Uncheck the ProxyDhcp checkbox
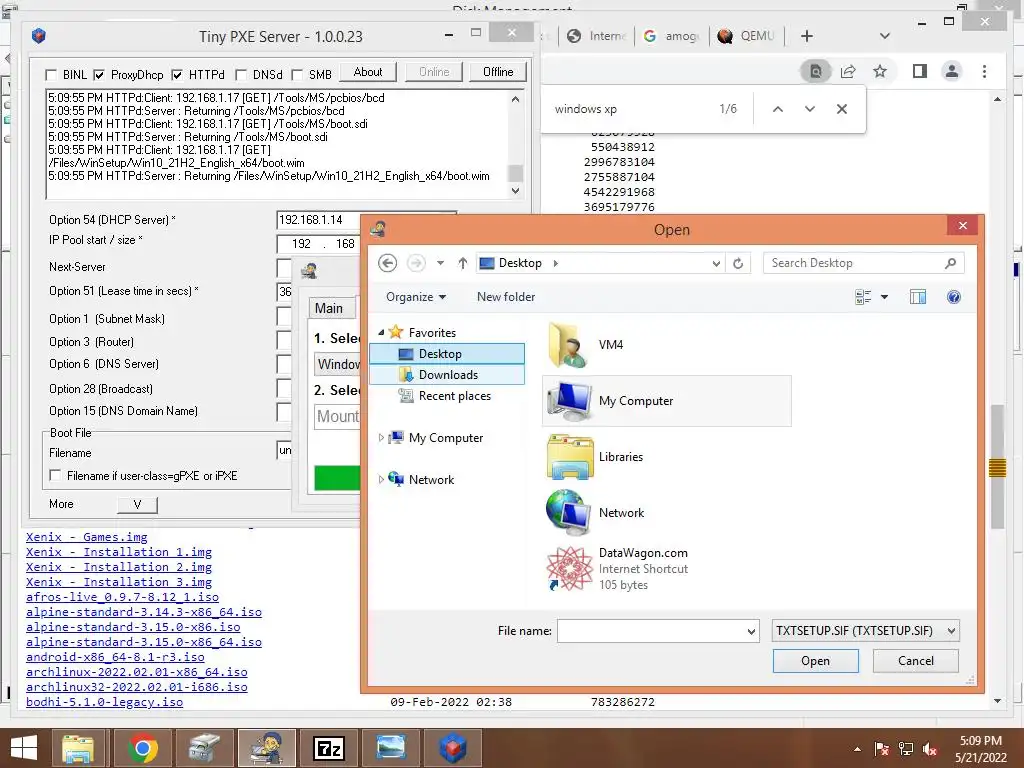Screen dimensions: 1024x768 99,74
